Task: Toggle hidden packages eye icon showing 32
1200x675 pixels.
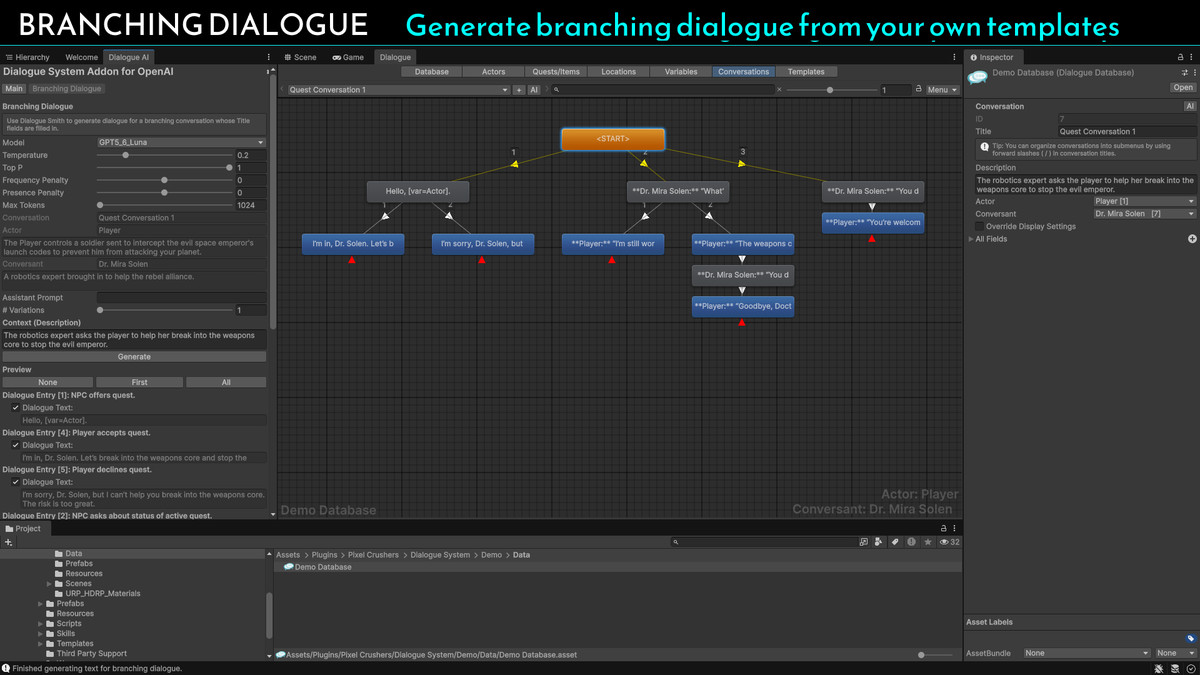Action: pyautogui.click(x=949, y=542)
